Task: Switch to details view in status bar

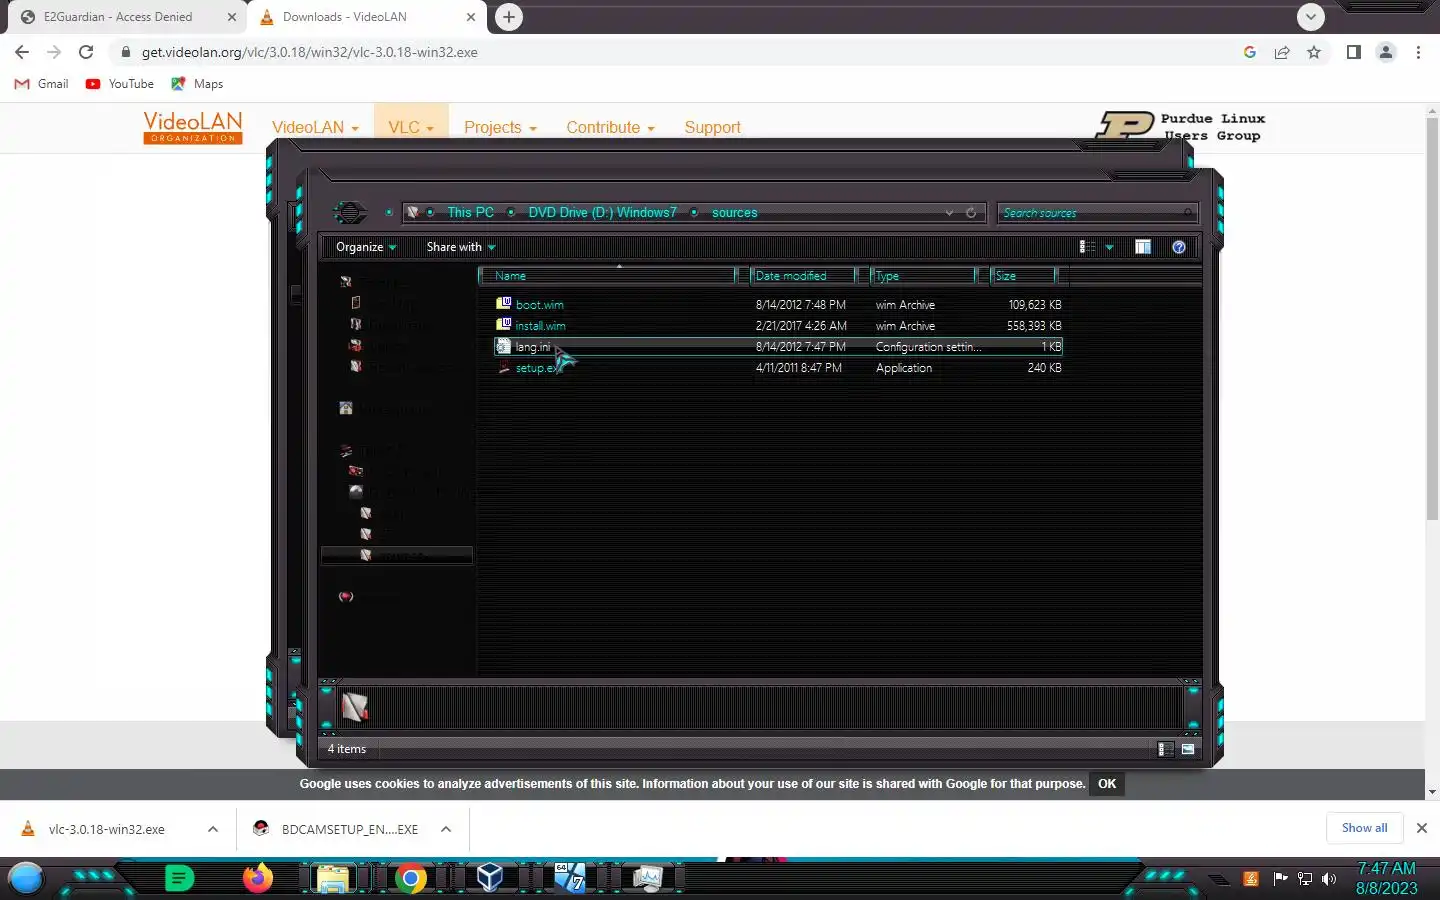Action: pyautogui.click(x=1165, y=749)
